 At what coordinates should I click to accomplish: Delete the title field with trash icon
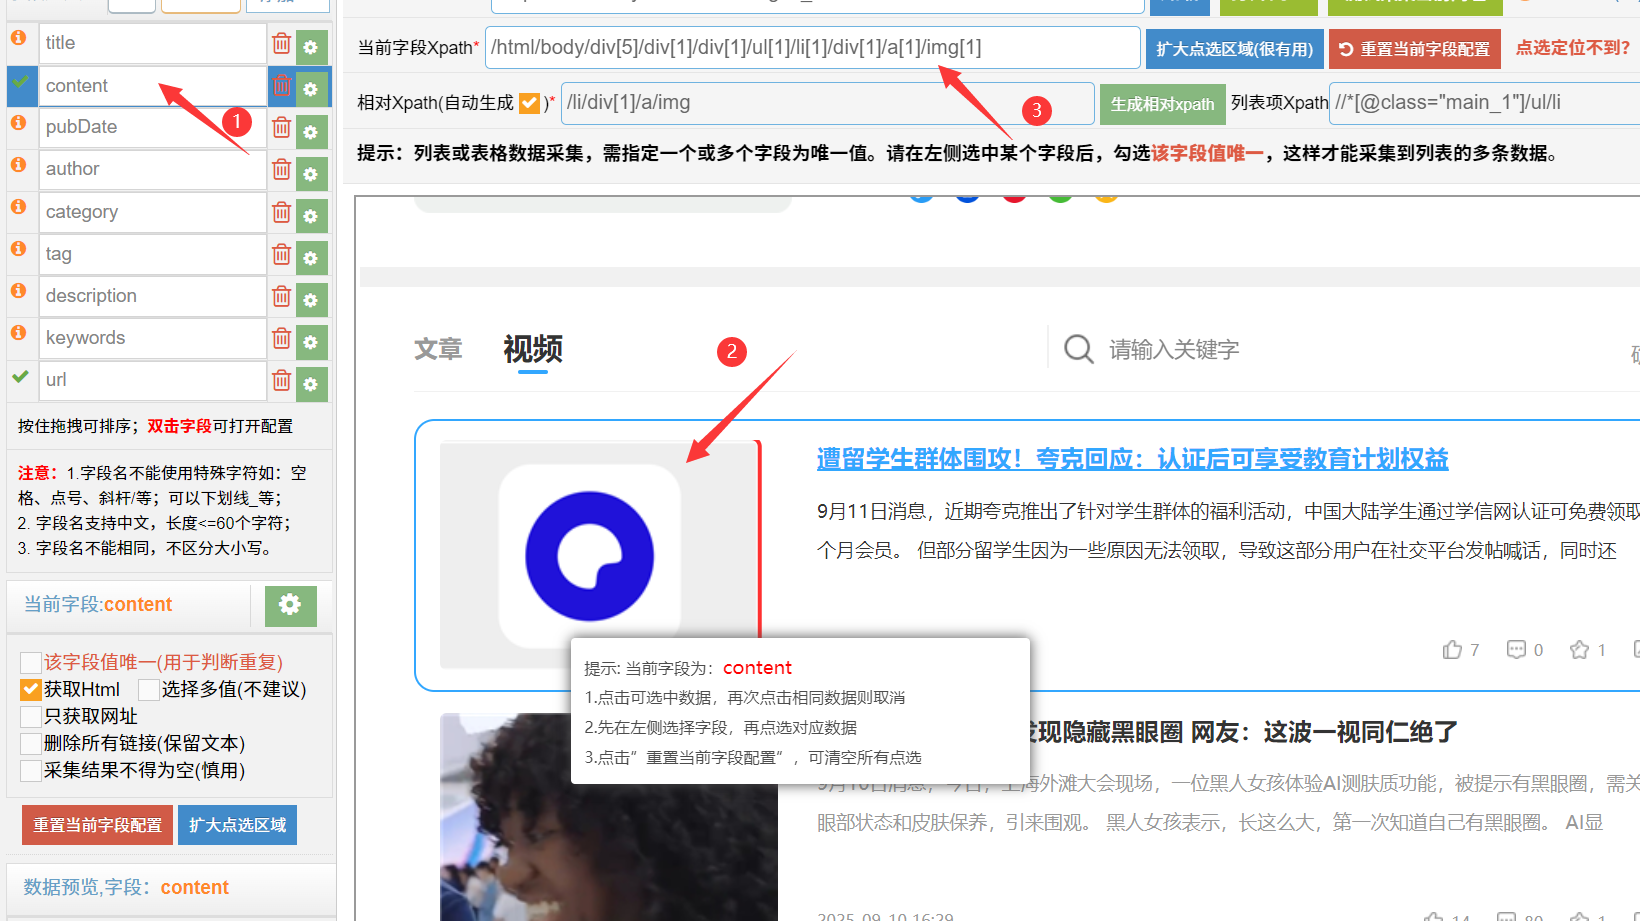coord(281,44)
